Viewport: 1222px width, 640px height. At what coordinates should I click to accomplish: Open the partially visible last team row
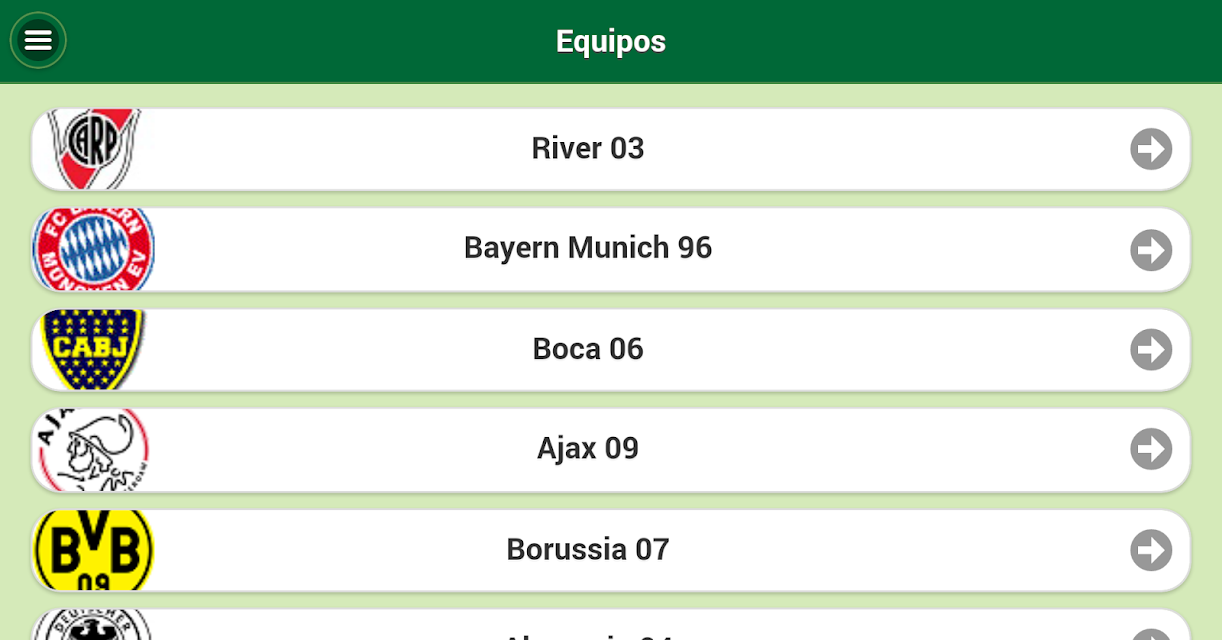[611, 625]
